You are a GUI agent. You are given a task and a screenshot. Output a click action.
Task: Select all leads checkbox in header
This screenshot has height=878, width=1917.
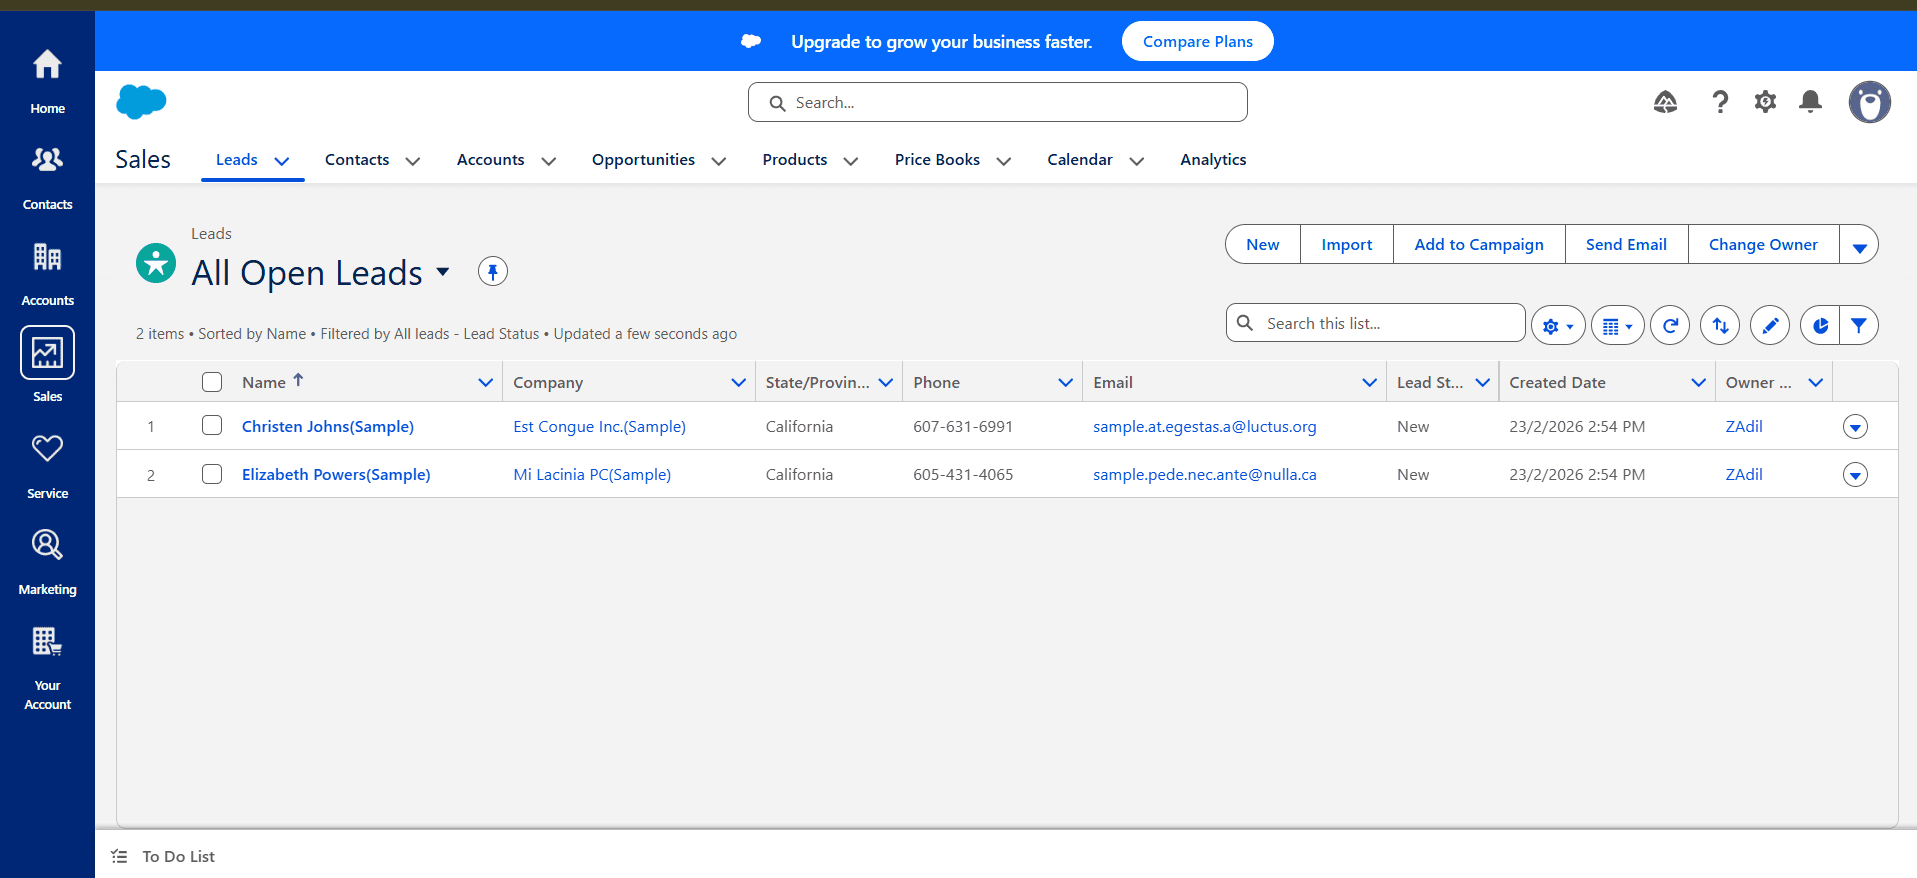pyautogui.click(x=212, y=382)
